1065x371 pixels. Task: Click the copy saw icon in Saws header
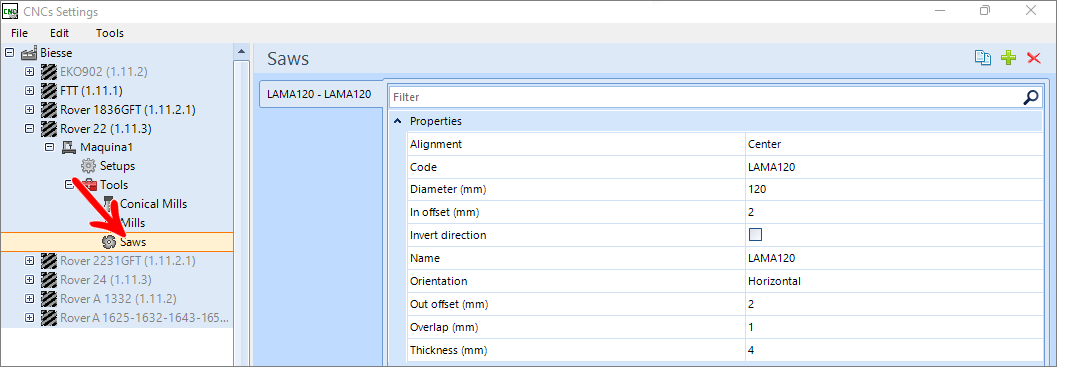tap(982, 58)
